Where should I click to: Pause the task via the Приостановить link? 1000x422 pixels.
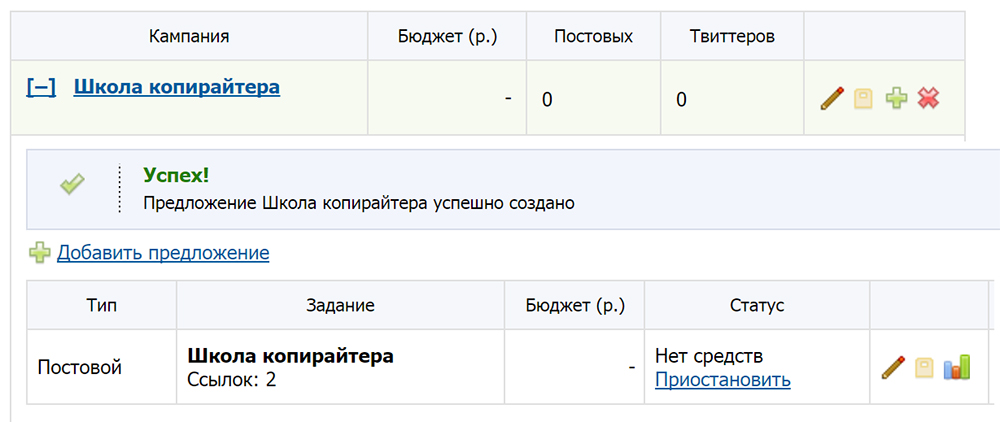click(x=722, y=380)
